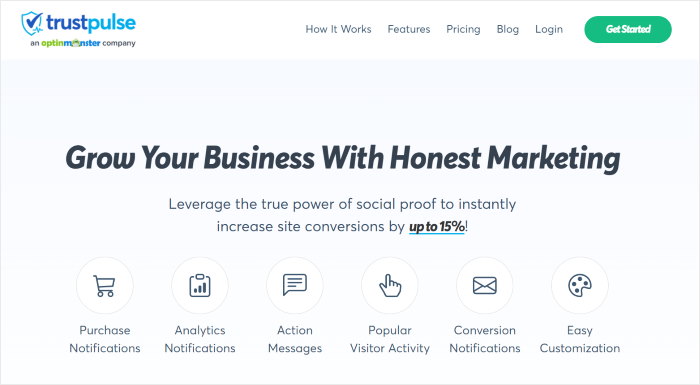Image resolution: width=700 pixels, height=385 pixels.
Task: Click the trustpulse wordmark text
Action: coord(91,22)
